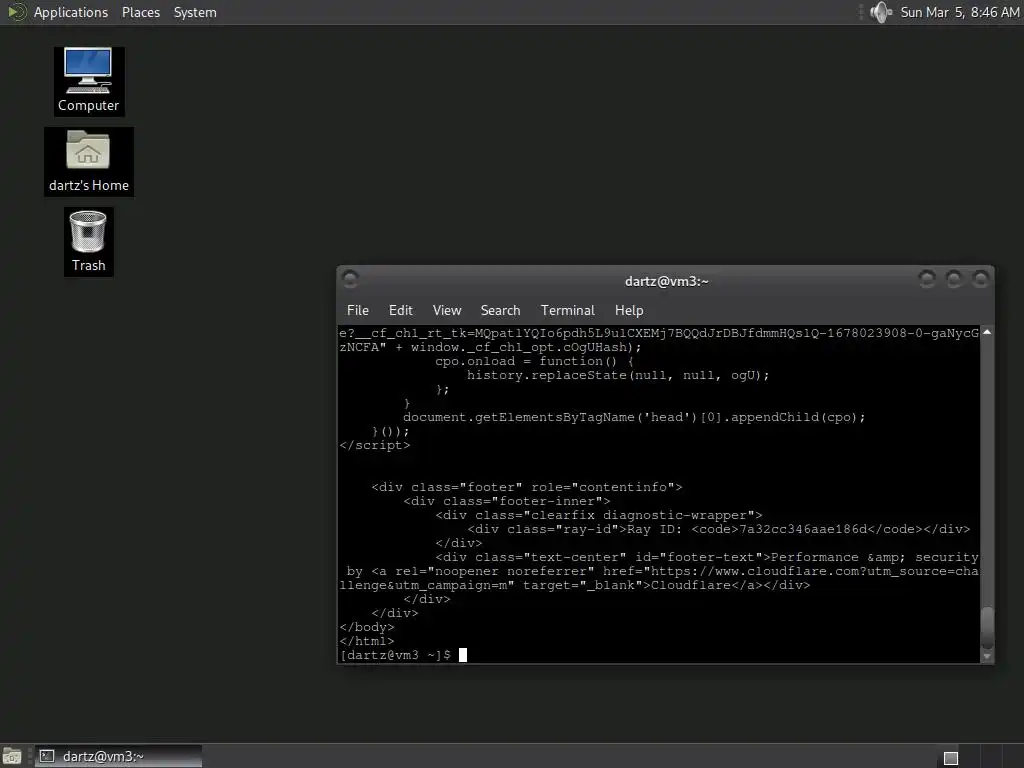Open the Computer desktop icon
The width and height of the screenshot is (1024, 768).
(x=88, y=81)
